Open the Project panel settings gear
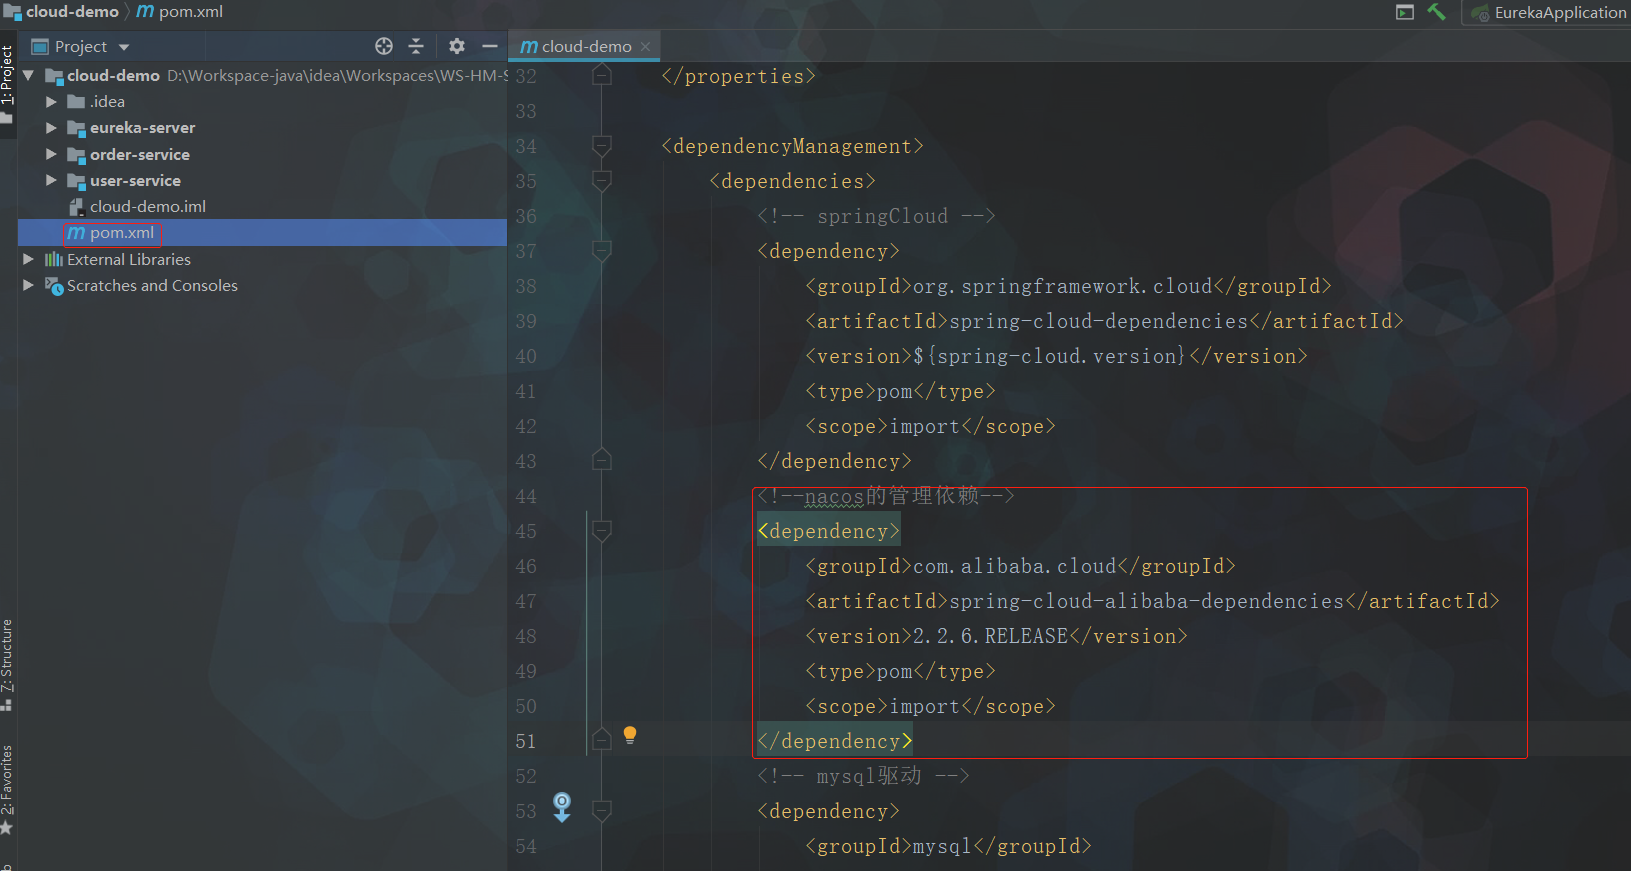The width and height of the screenshot is (1631, 871). [457, 46]
